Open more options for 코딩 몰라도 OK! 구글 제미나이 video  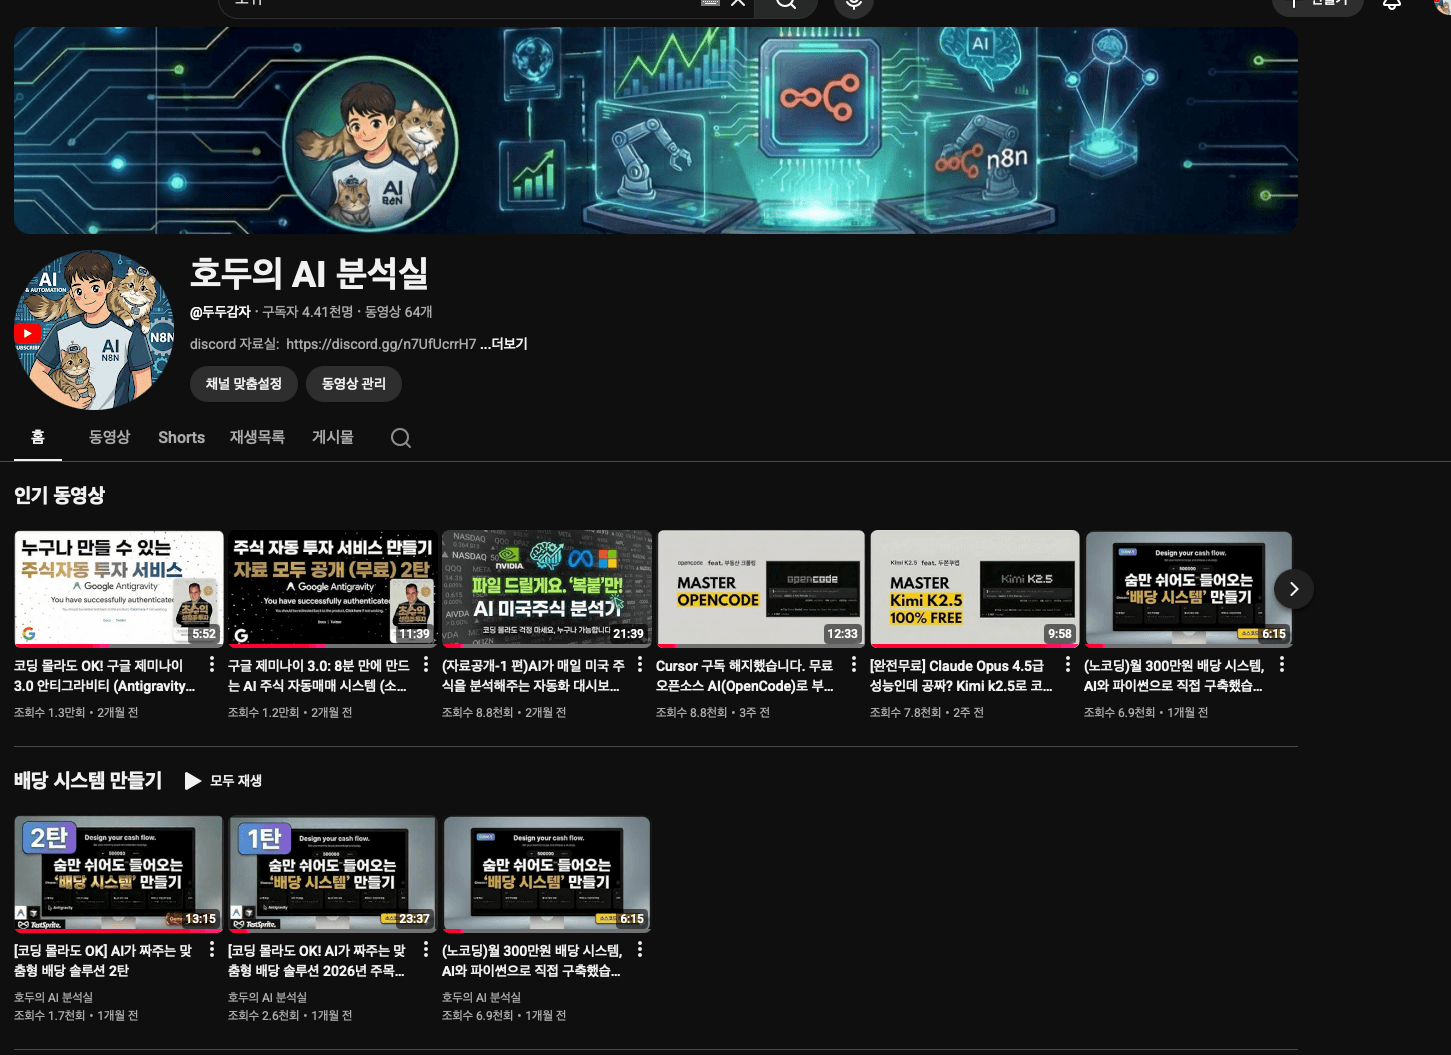(x=212, y=665)
